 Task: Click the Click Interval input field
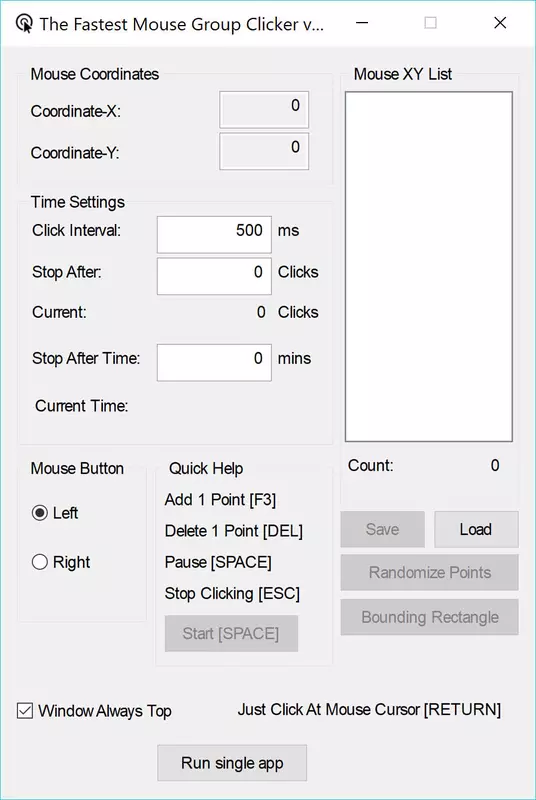[214, 234]
